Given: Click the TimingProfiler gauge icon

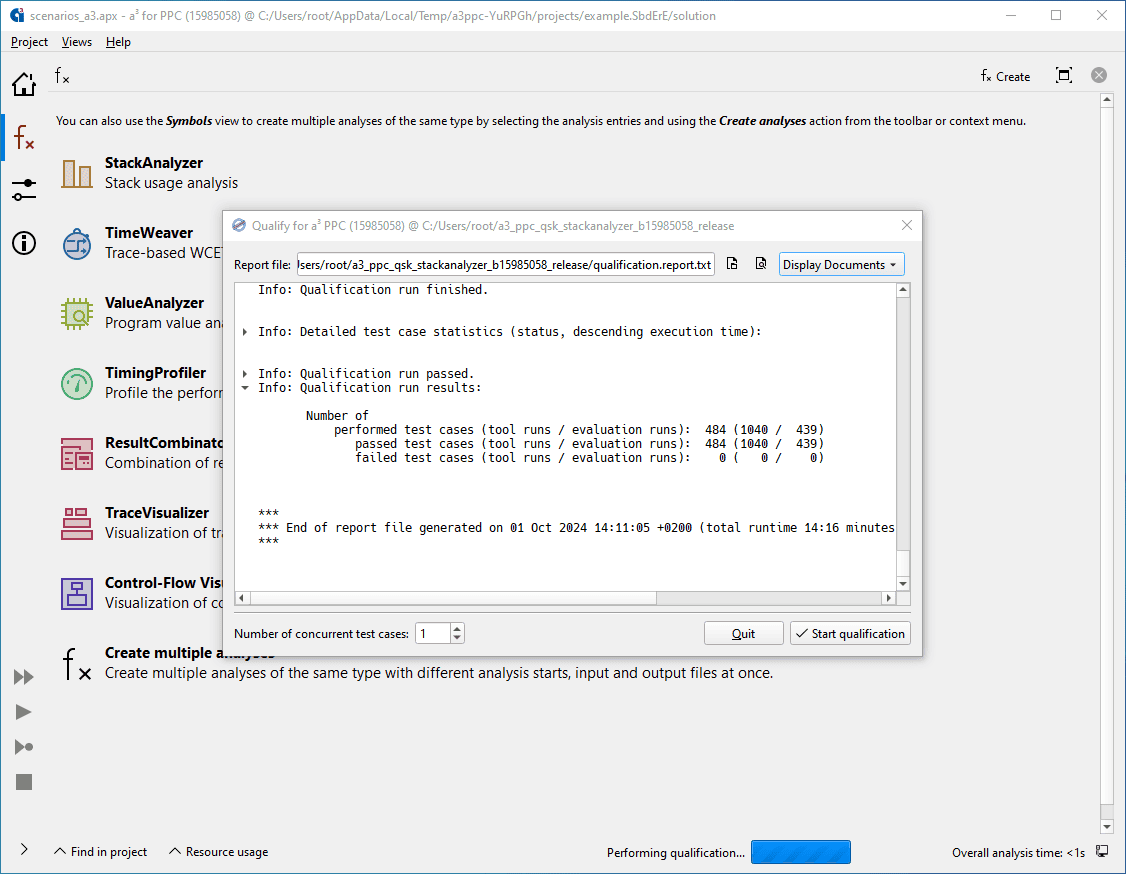Looking at the screenshot, I should [77, 383].
